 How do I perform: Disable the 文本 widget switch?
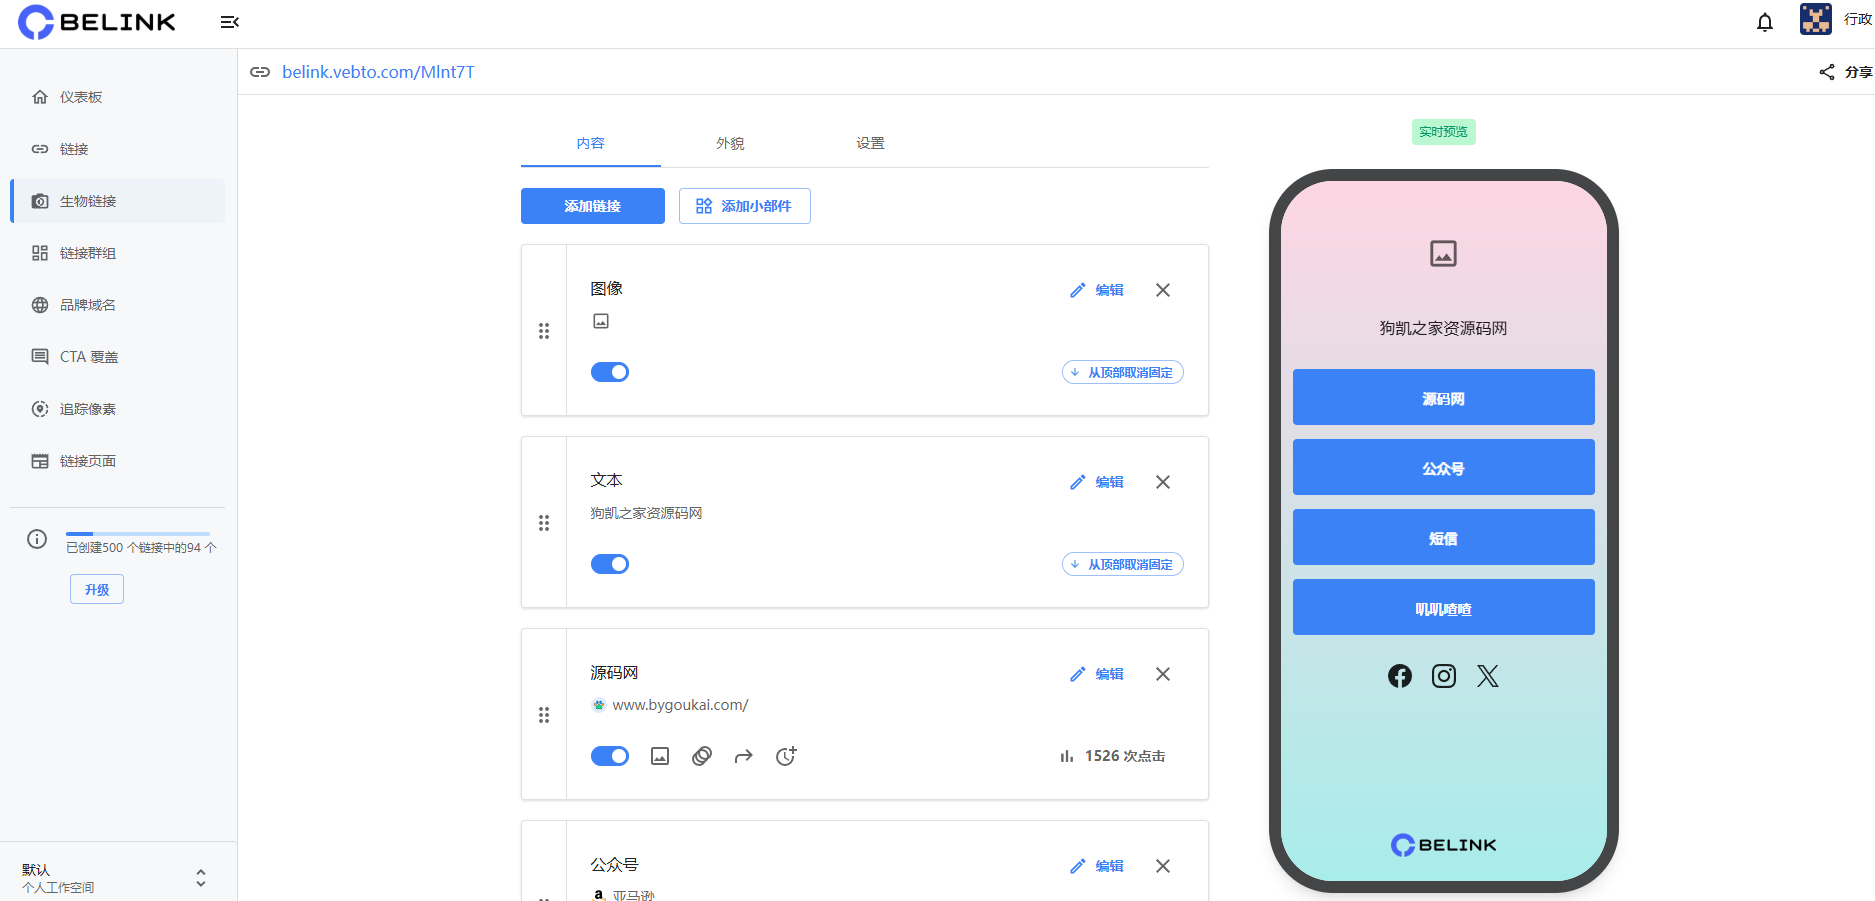(x=610, y=564)
